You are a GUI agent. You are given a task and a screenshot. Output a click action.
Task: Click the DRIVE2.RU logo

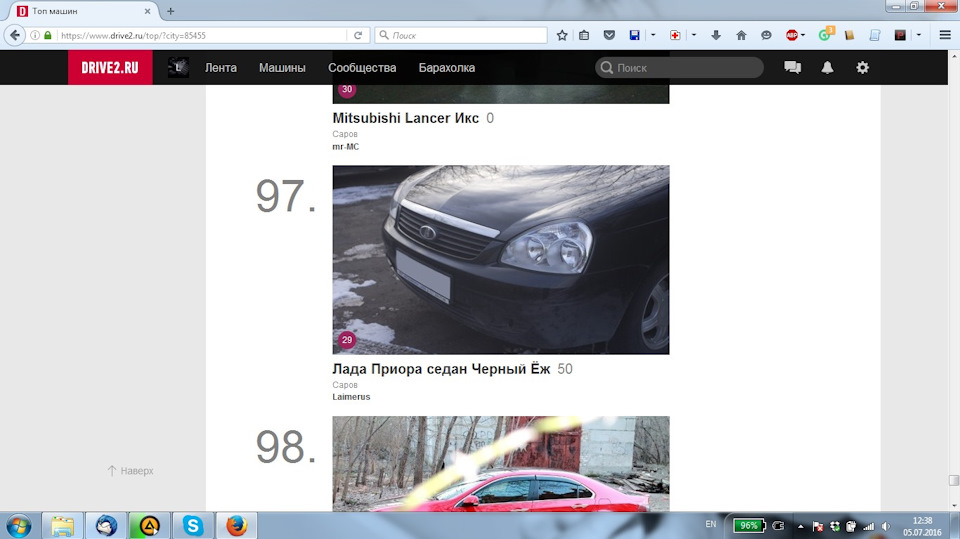click(110, 67)
